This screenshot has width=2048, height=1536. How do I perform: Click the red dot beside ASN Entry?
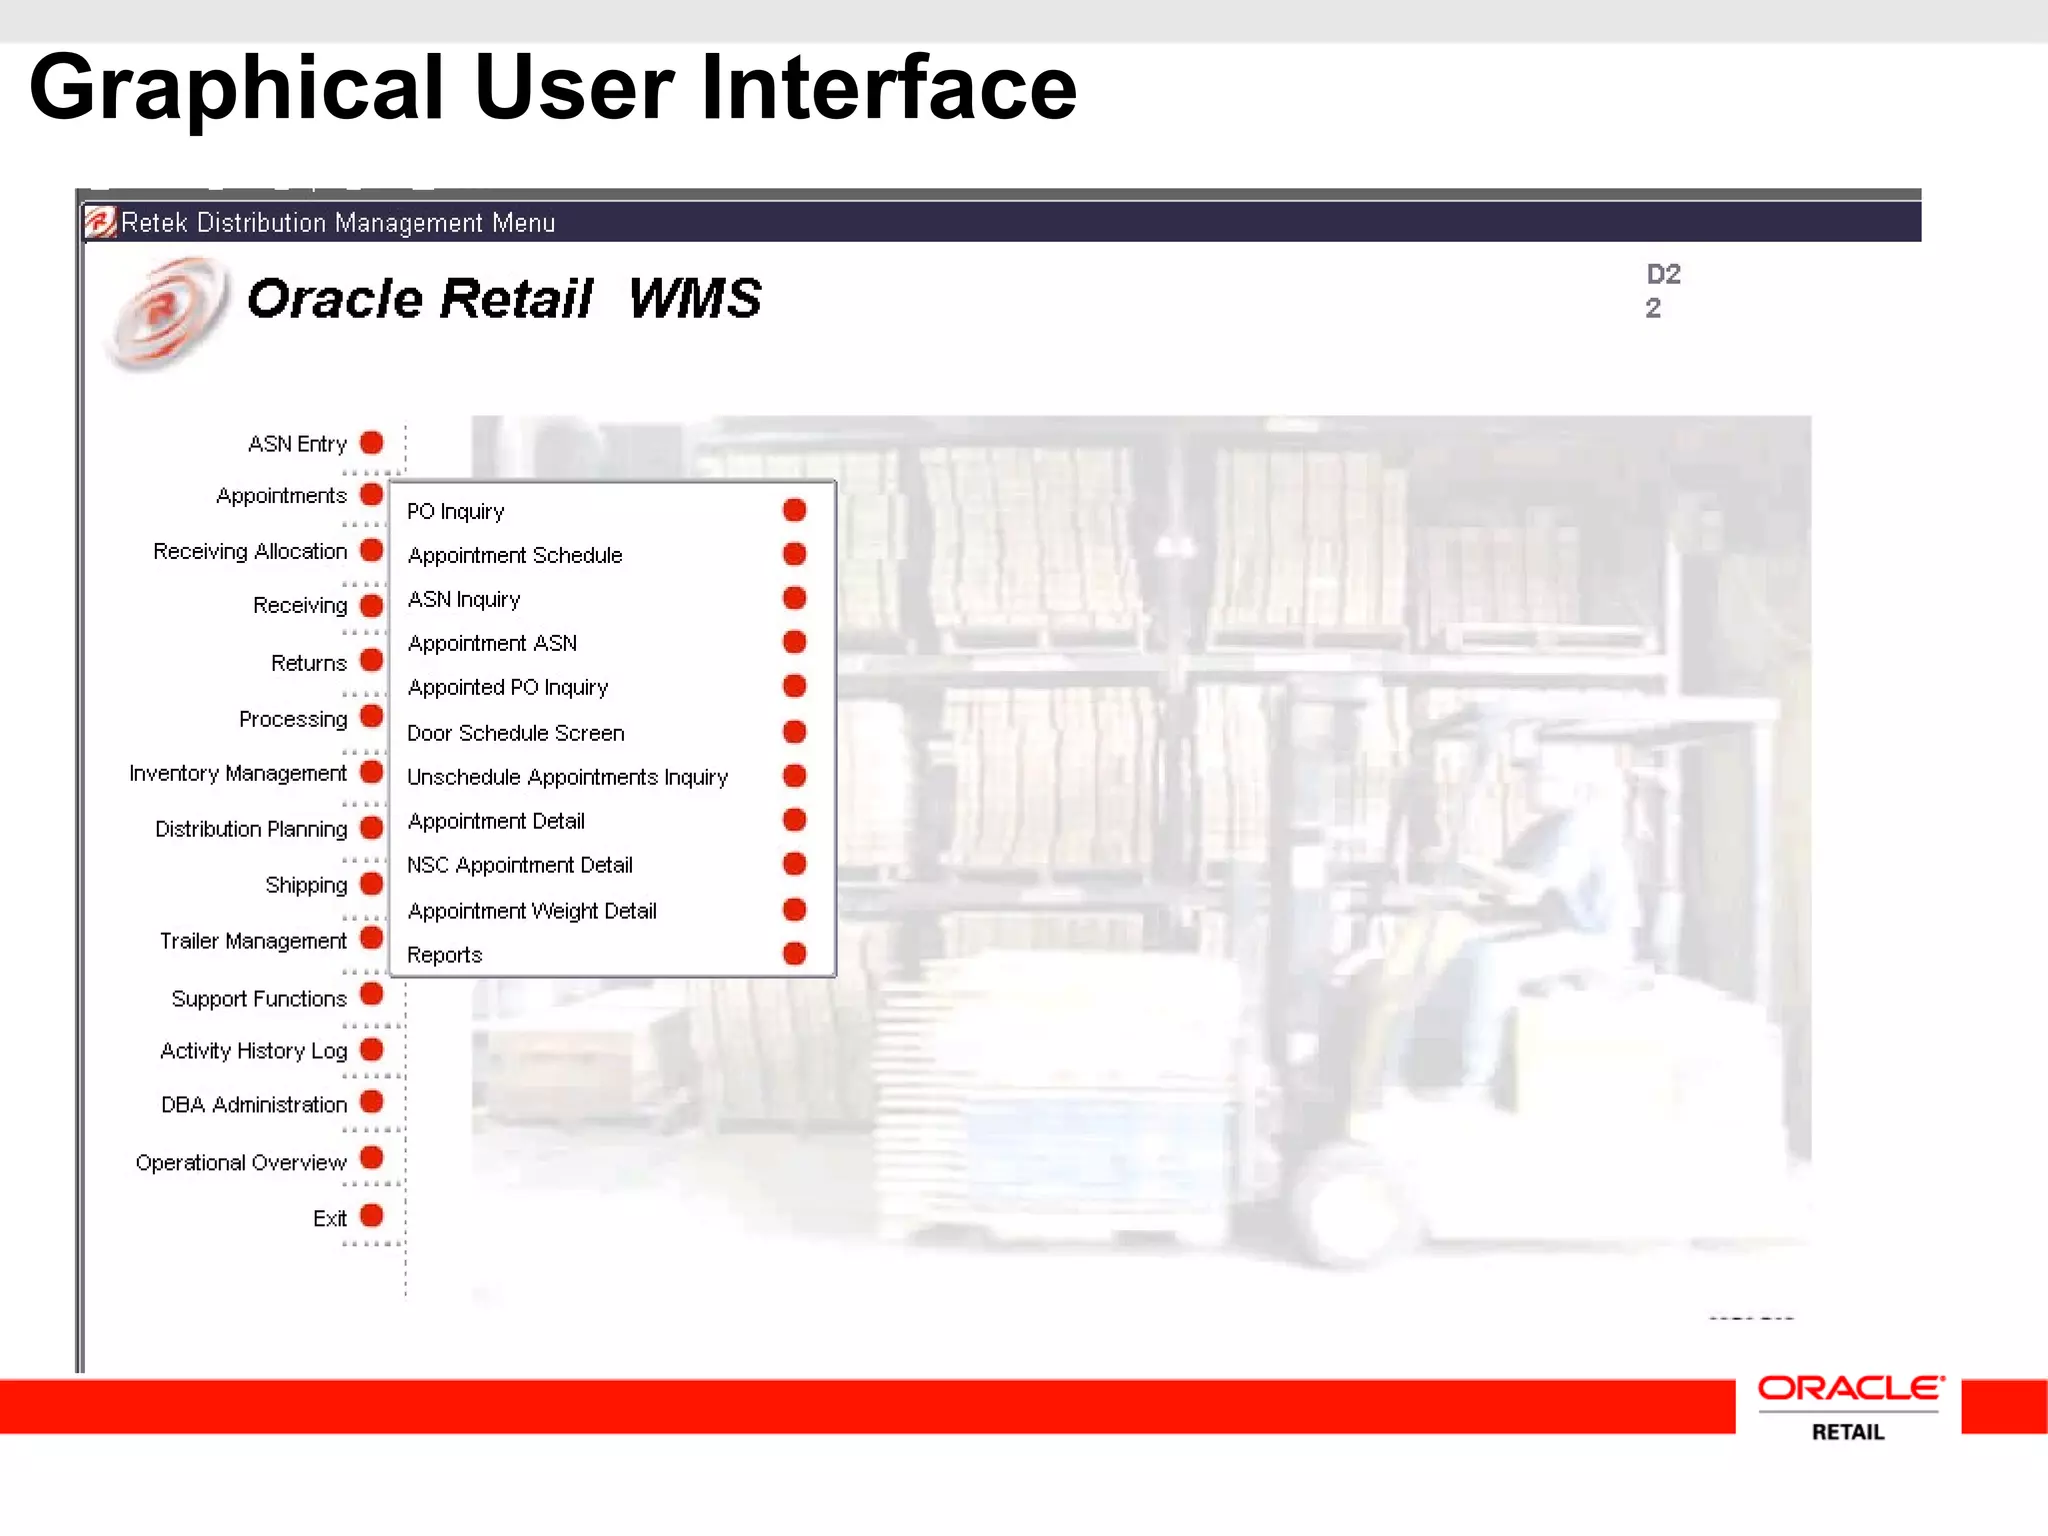tap(372, 442)
